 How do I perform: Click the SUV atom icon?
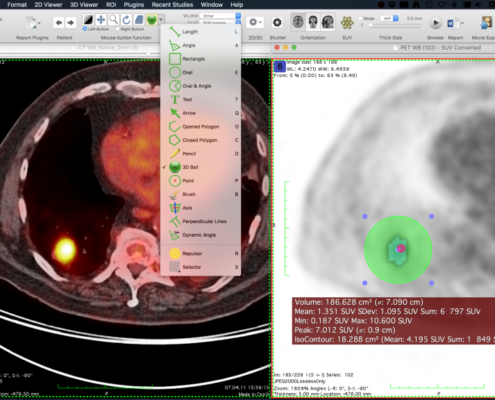pyautogui.click(x=347, y=23)
